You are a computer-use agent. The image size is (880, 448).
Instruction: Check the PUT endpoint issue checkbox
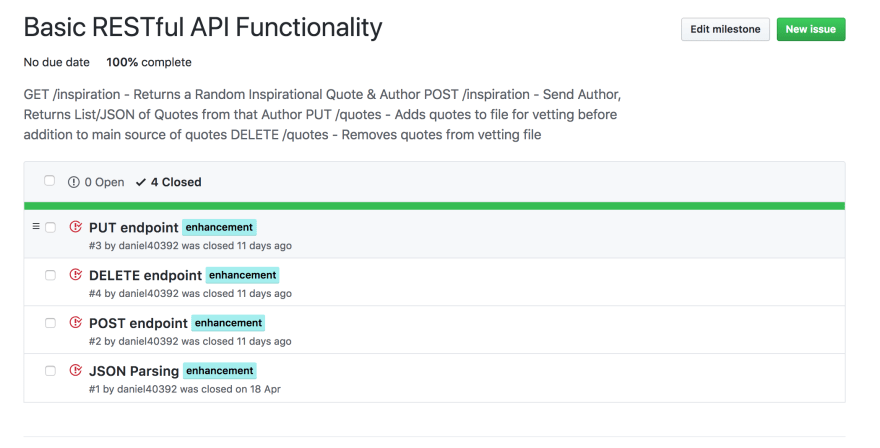click(51, 227)
